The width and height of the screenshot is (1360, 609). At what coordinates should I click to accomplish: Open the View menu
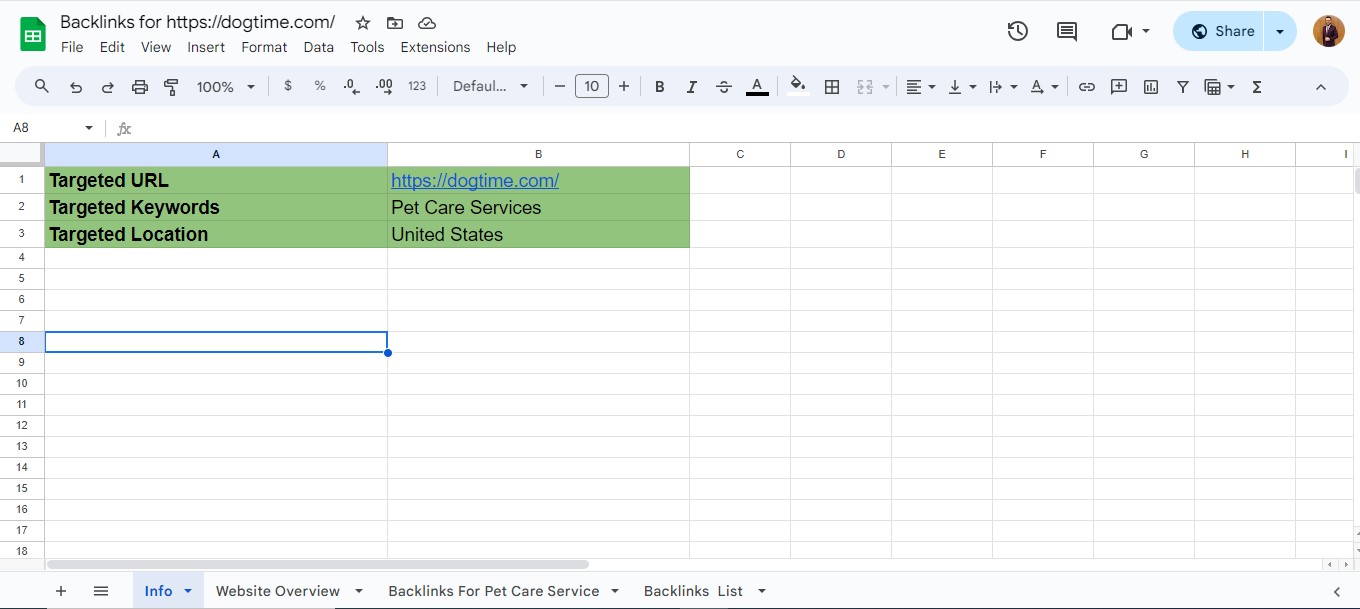coord(156,47)
